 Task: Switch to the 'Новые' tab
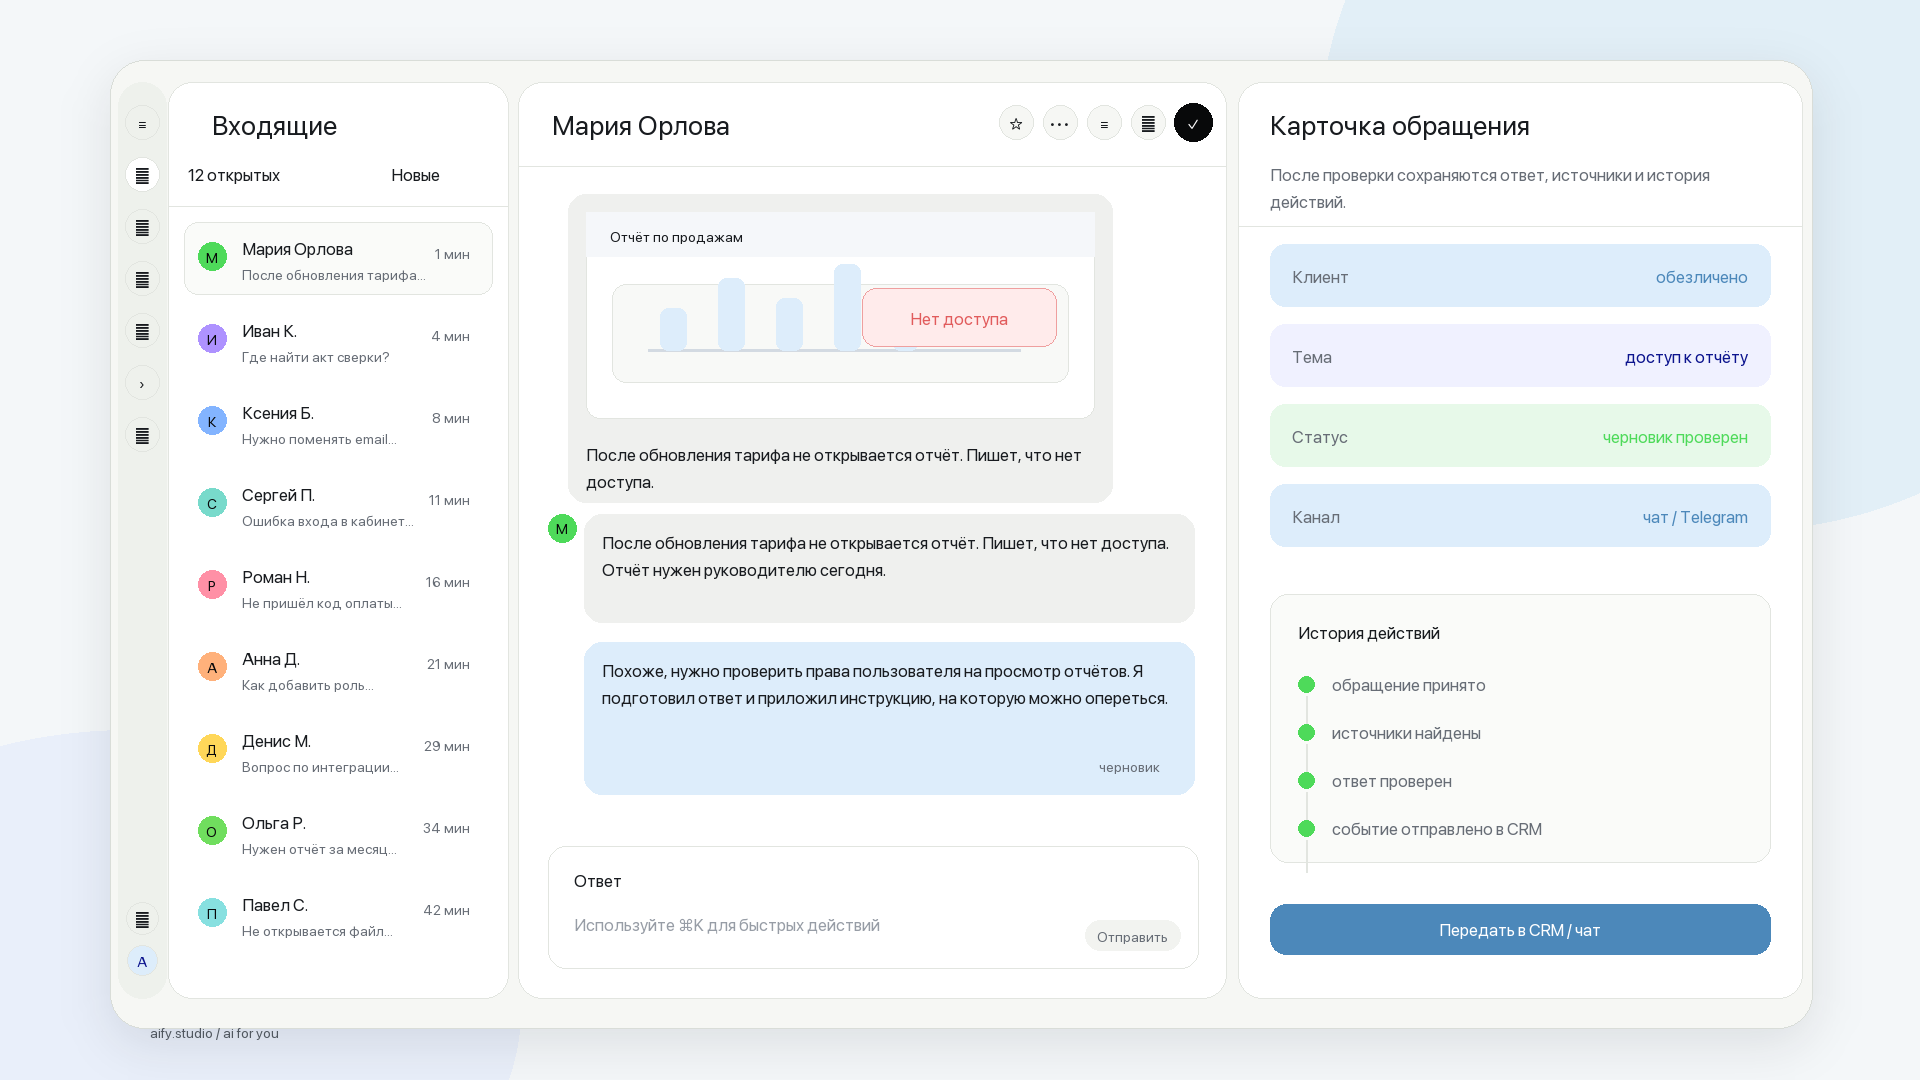pos(415,175)
